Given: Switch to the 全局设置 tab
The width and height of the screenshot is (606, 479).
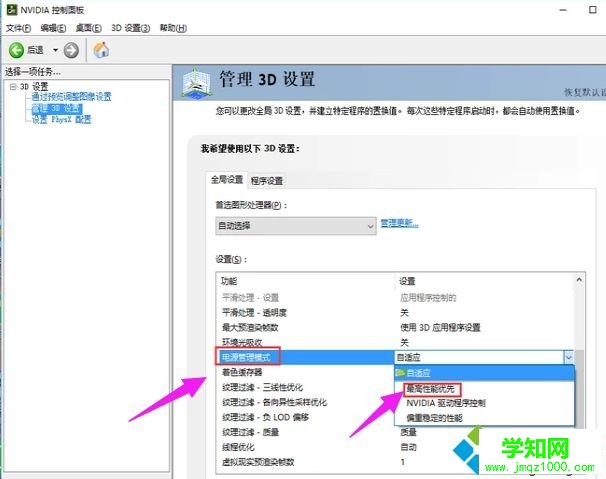Looking at the screenshot, I should pyautogui.click(x=226, y=179).
